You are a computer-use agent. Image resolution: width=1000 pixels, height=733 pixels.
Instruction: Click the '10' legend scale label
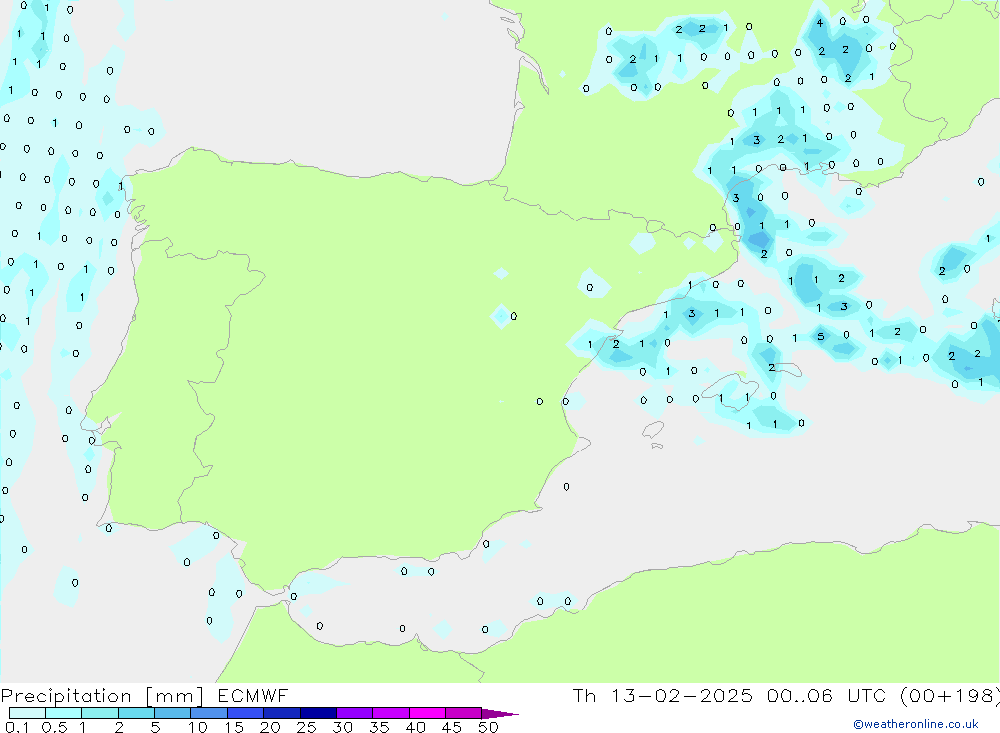click(198, 727)
